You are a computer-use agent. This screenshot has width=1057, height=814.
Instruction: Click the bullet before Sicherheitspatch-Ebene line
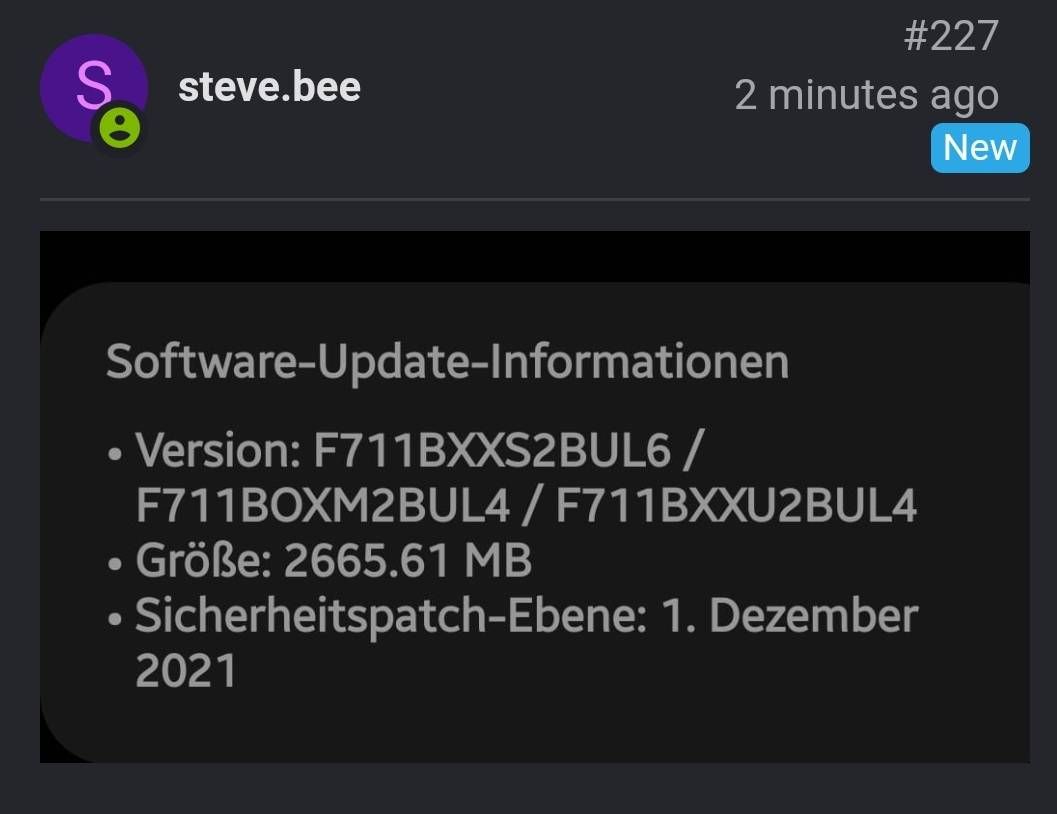tap(115, 618)
